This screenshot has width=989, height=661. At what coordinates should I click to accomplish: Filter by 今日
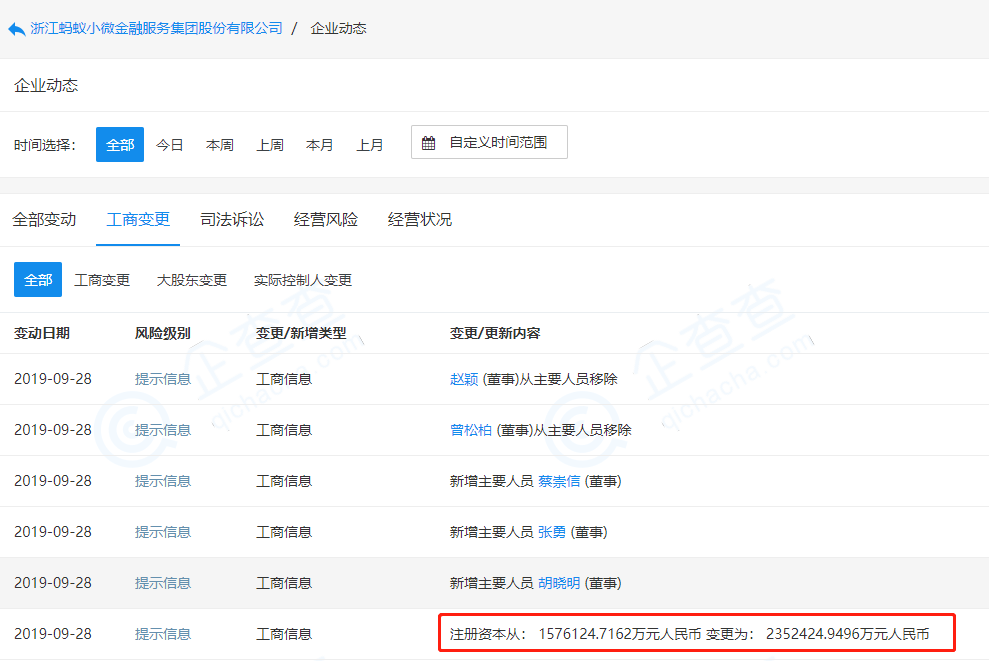(x=170, y=145)
